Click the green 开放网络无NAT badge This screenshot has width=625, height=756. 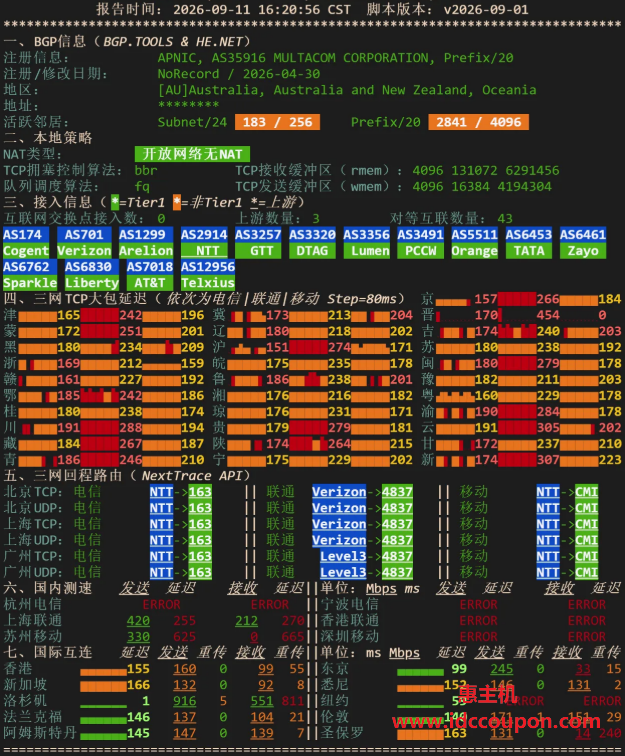coord(192,154)
